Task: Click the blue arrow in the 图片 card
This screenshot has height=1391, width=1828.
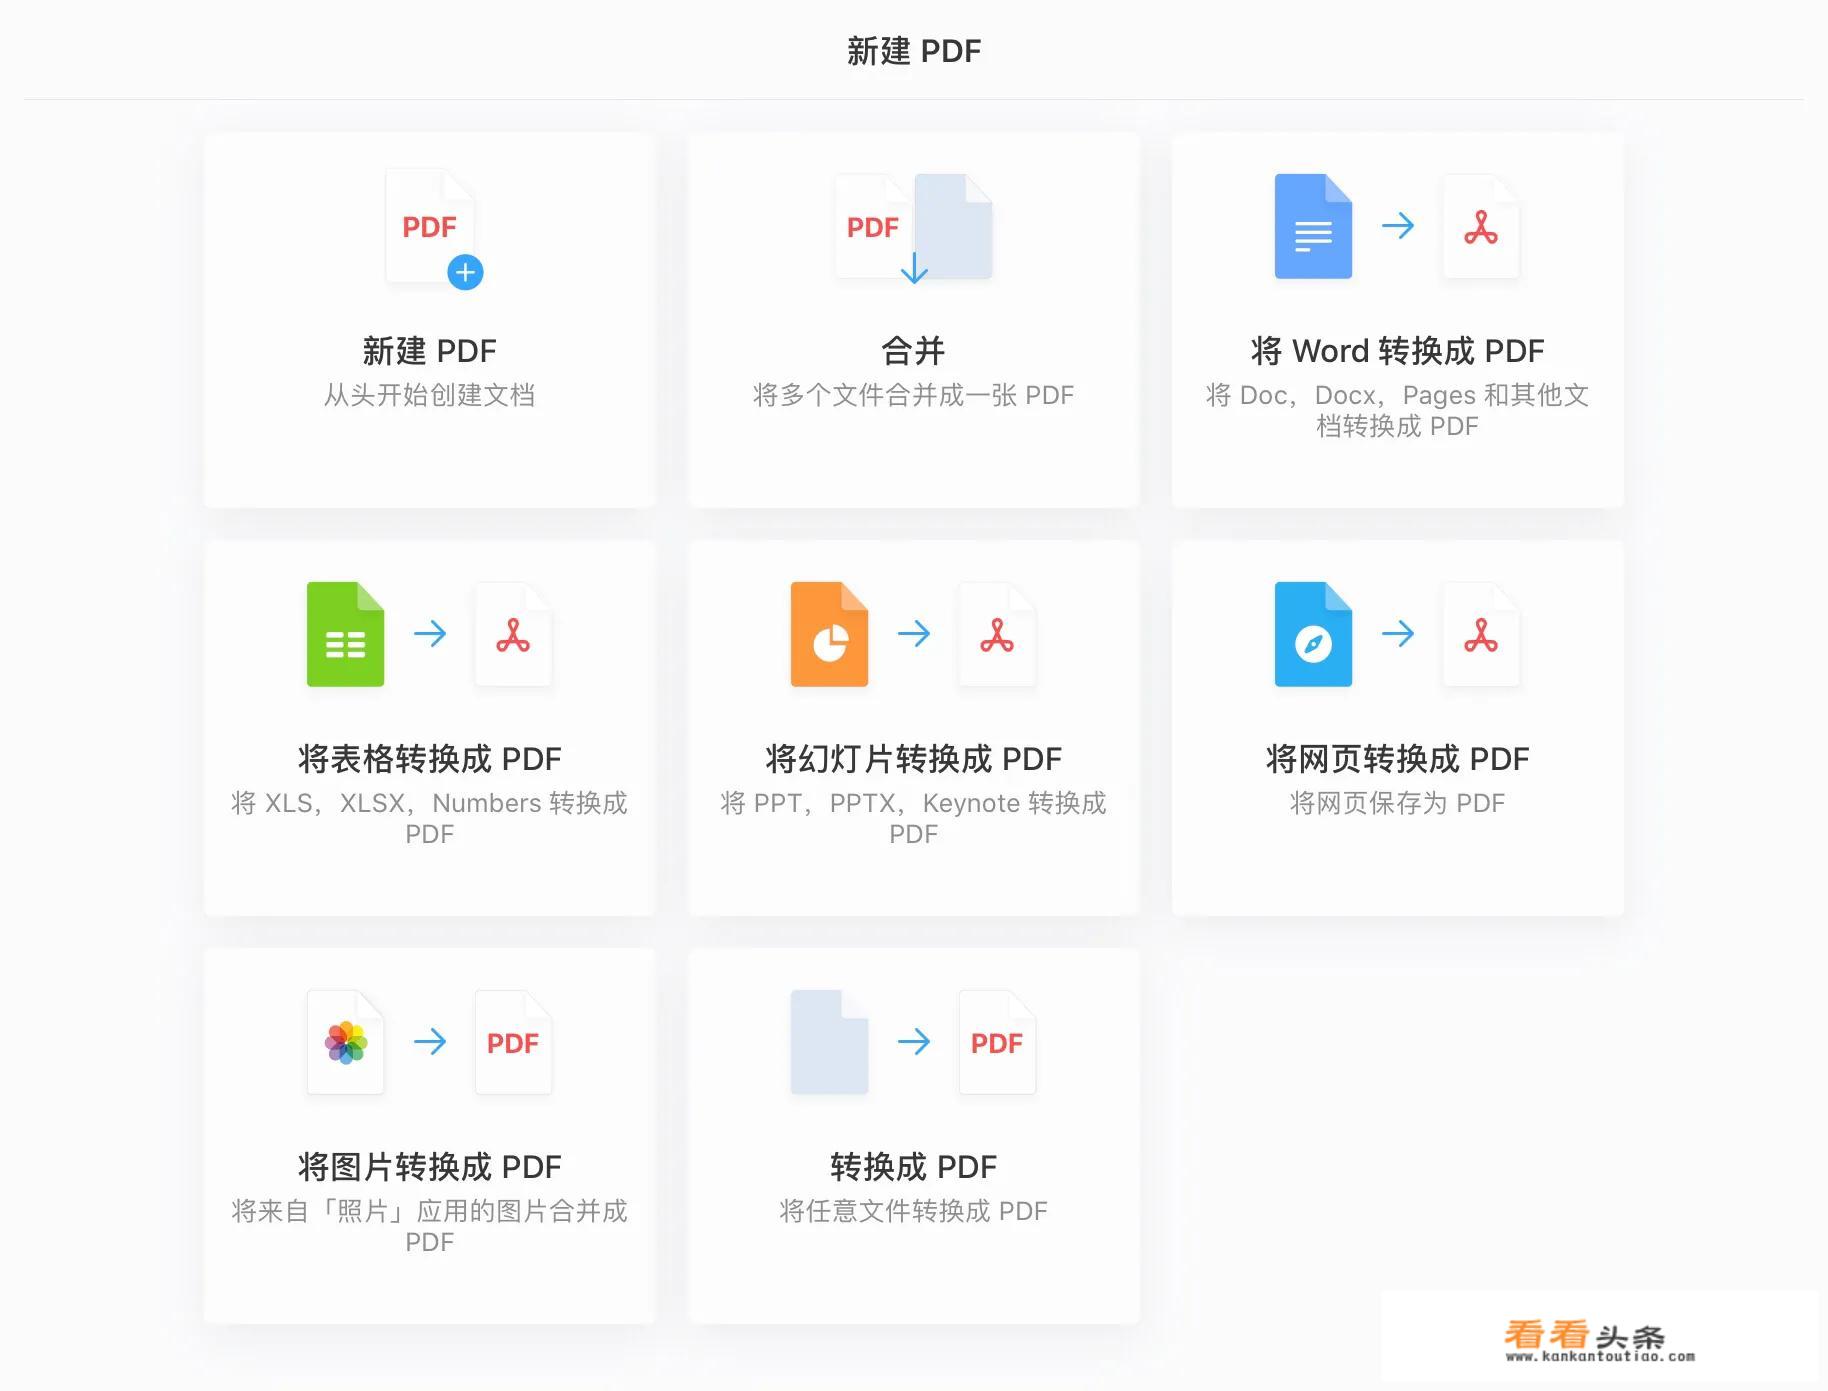Action: coord(430,1042)
